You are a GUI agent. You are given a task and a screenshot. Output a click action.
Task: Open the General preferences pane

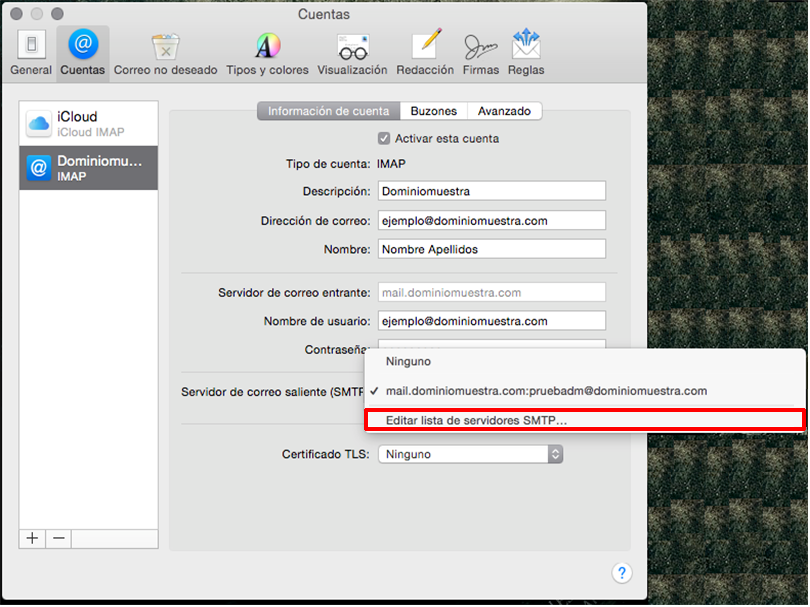(x=31, y=53)
